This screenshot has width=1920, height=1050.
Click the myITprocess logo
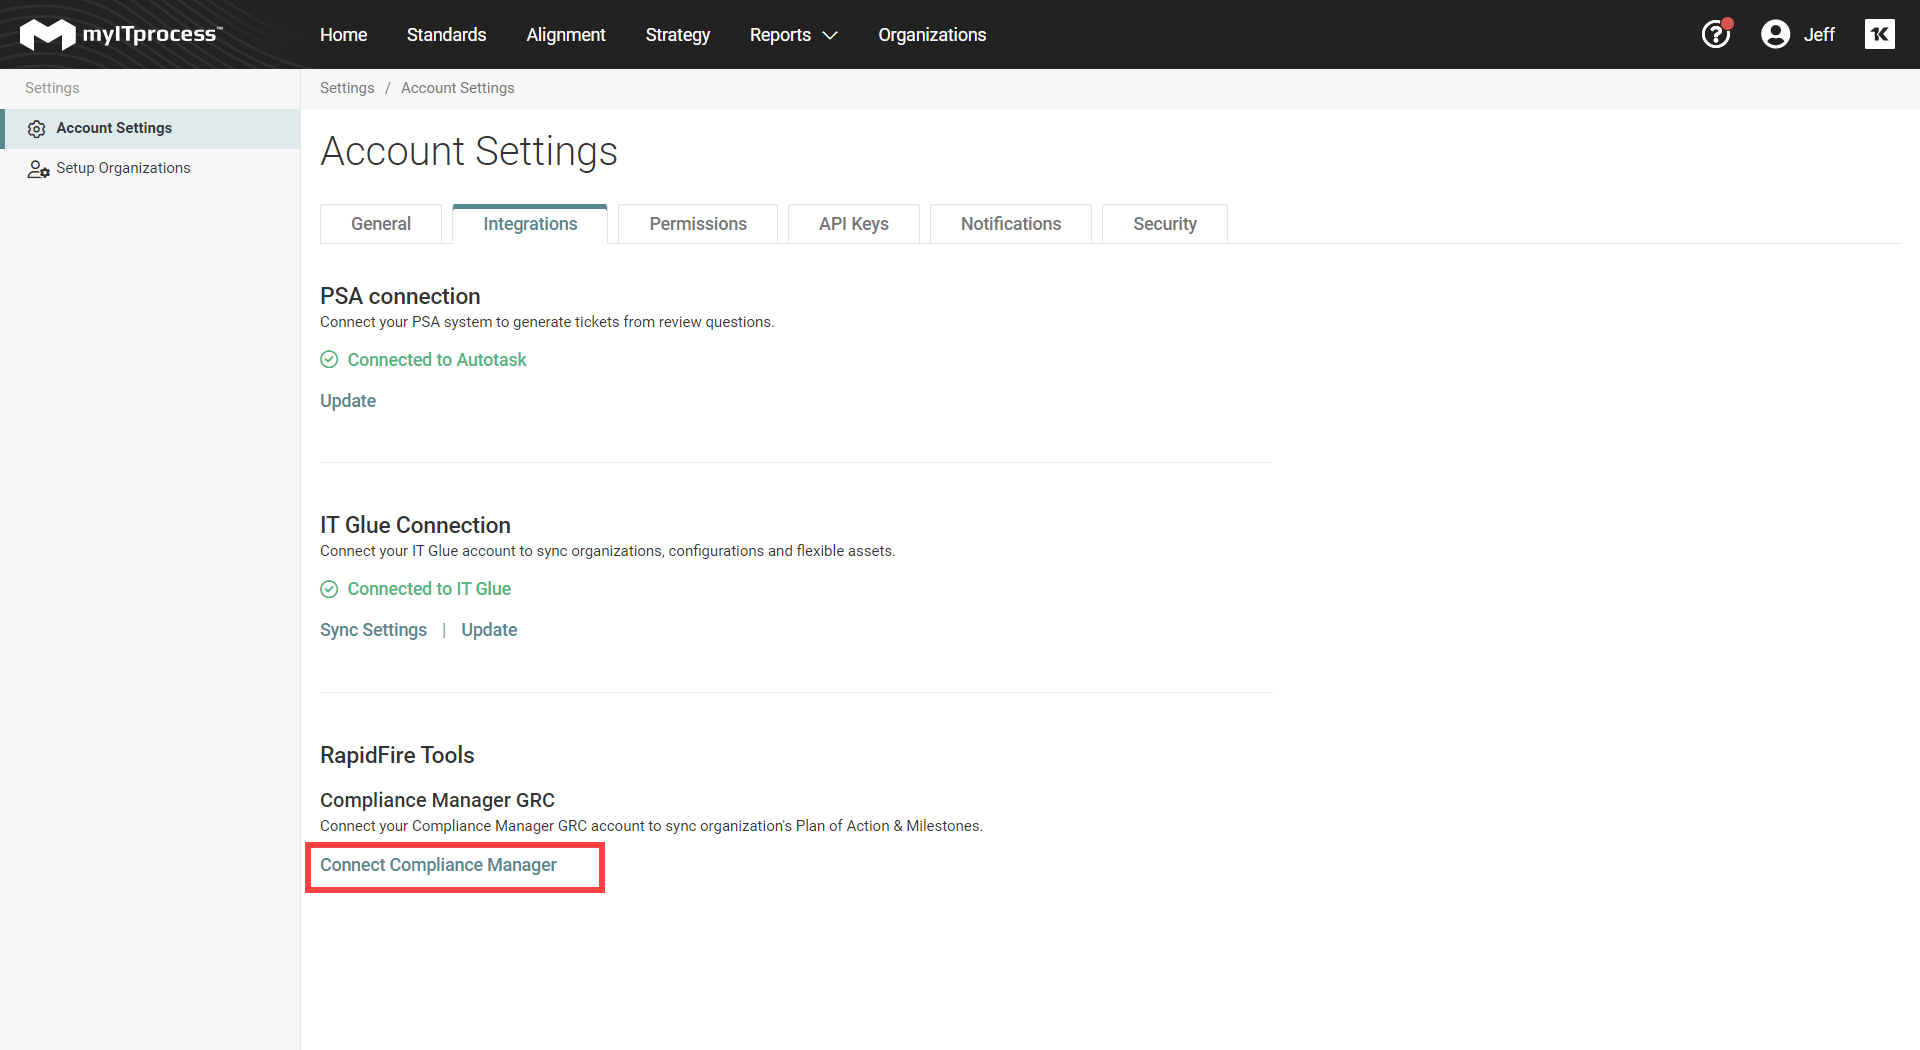121,34
